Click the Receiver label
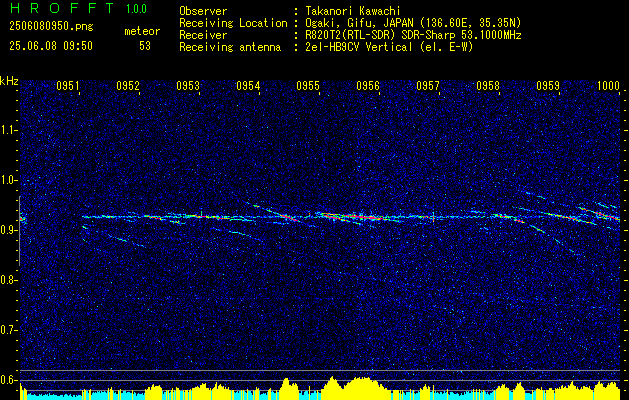The image size is (629, 400). point(203,35)
